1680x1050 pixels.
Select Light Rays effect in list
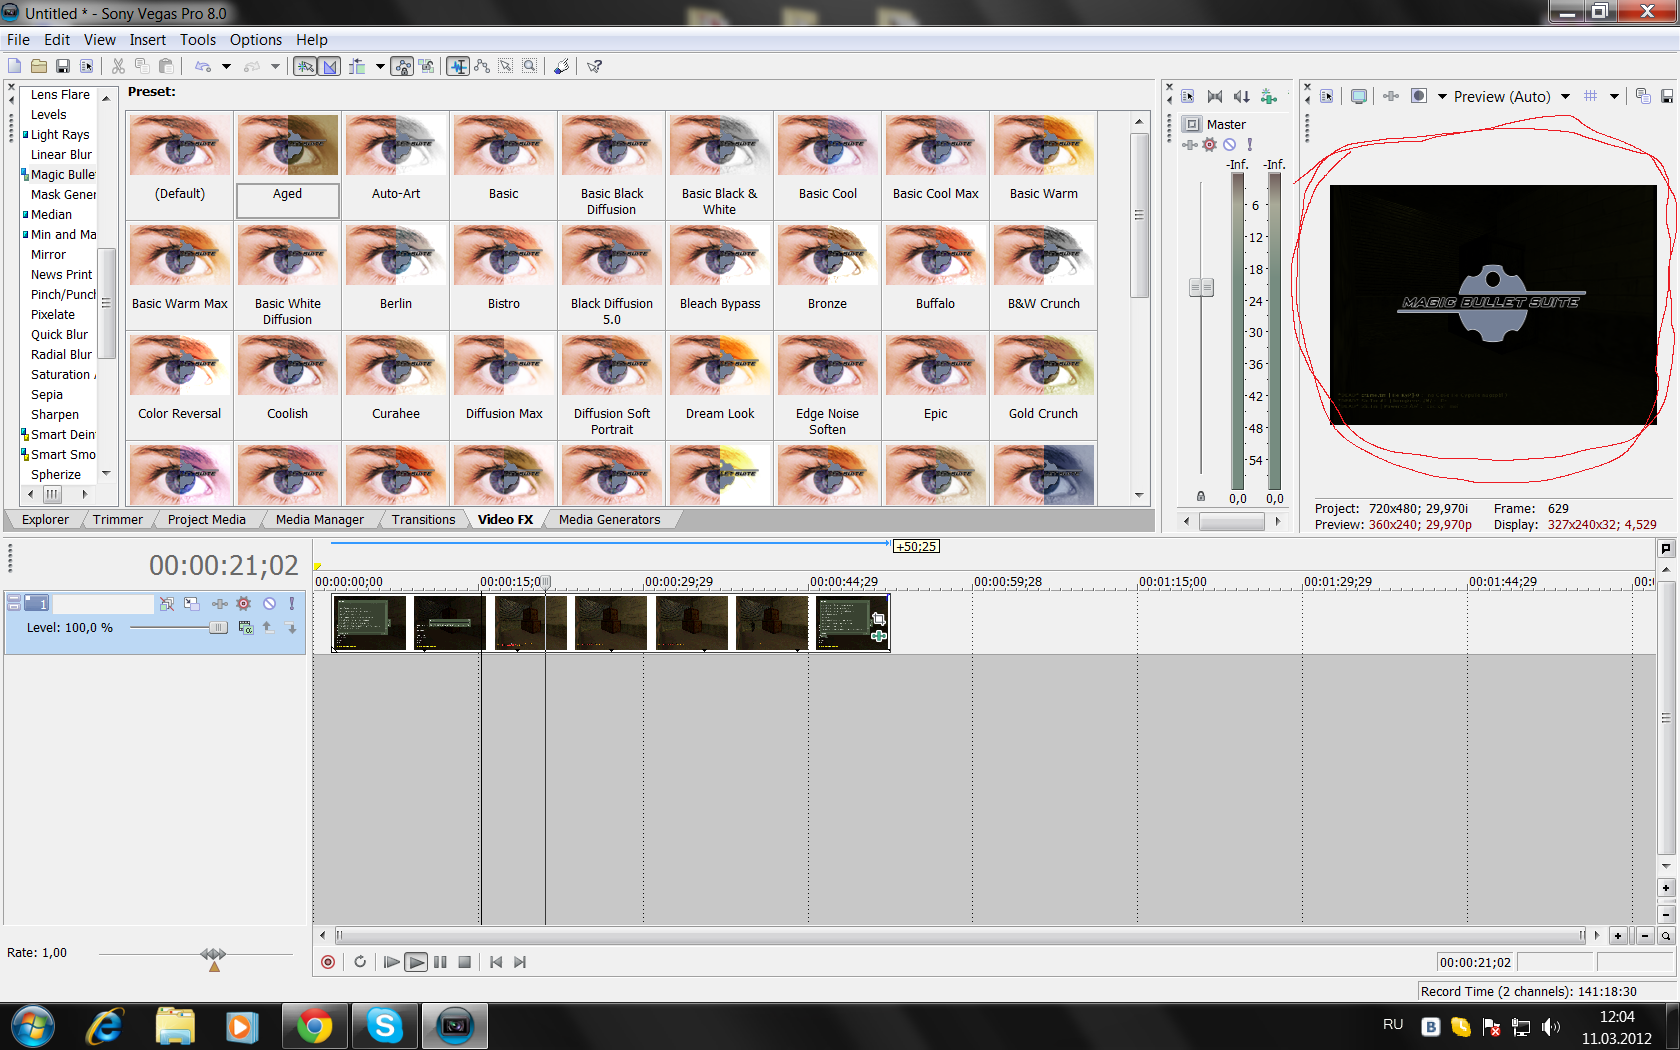coord(60,134)
